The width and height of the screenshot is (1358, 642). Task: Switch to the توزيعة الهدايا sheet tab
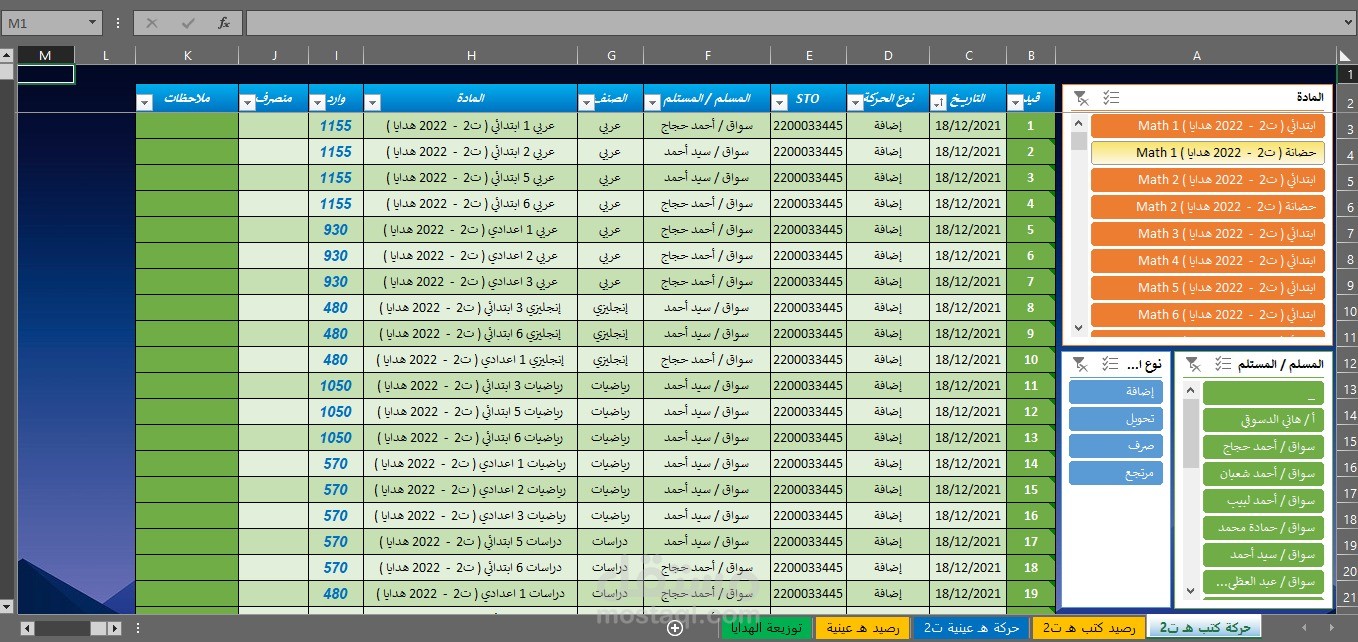click(766, 628)
